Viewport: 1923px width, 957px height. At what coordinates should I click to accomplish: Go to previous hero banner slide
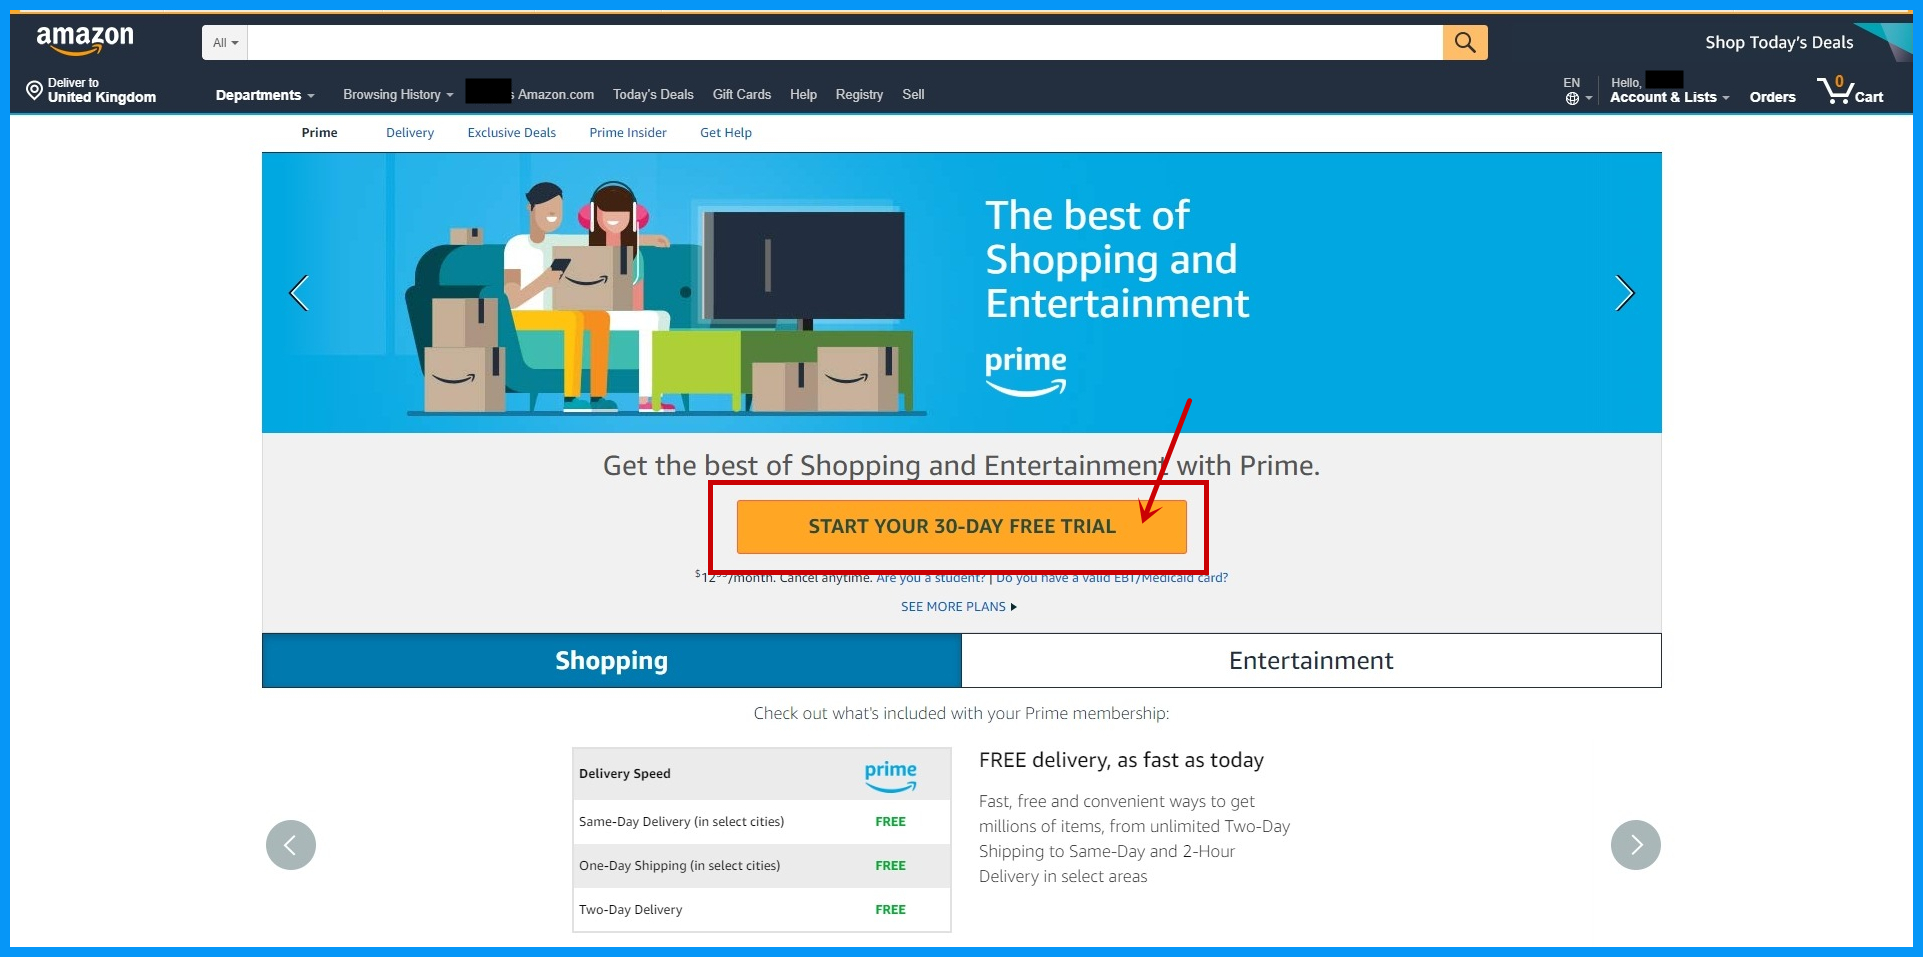(x=298, y=293)
